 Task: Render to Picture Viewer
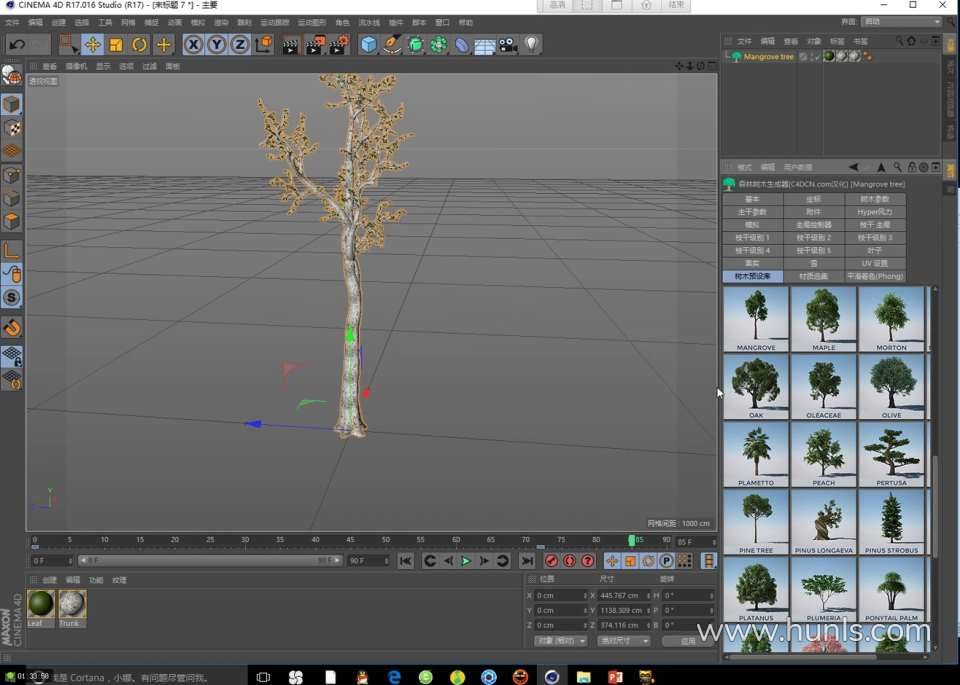coord(315,45)
